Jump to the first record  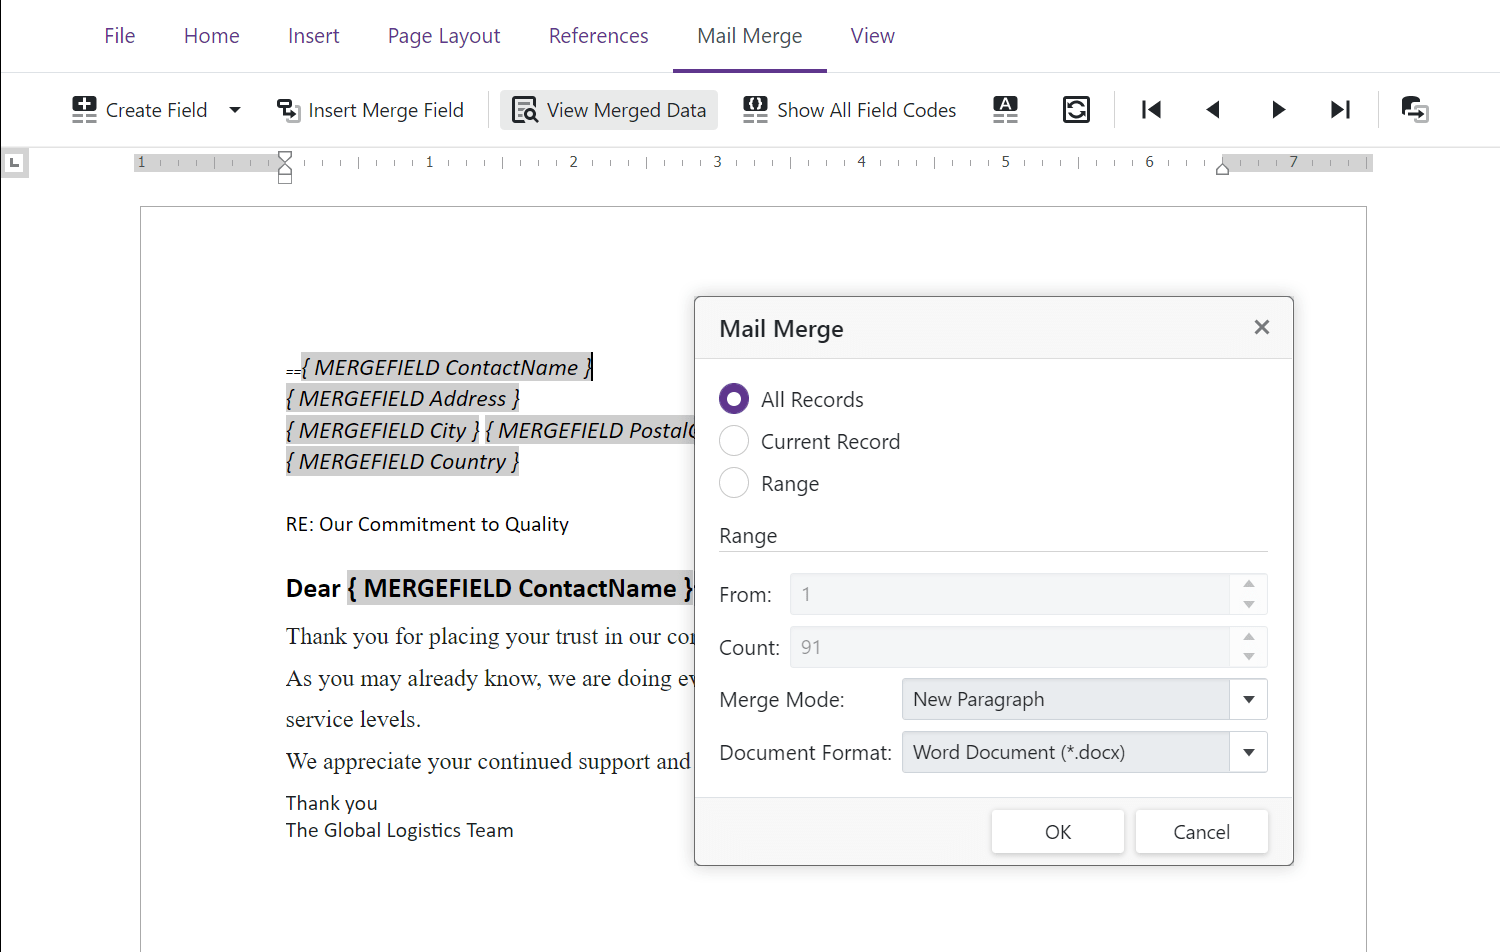tap(1151, 110)
